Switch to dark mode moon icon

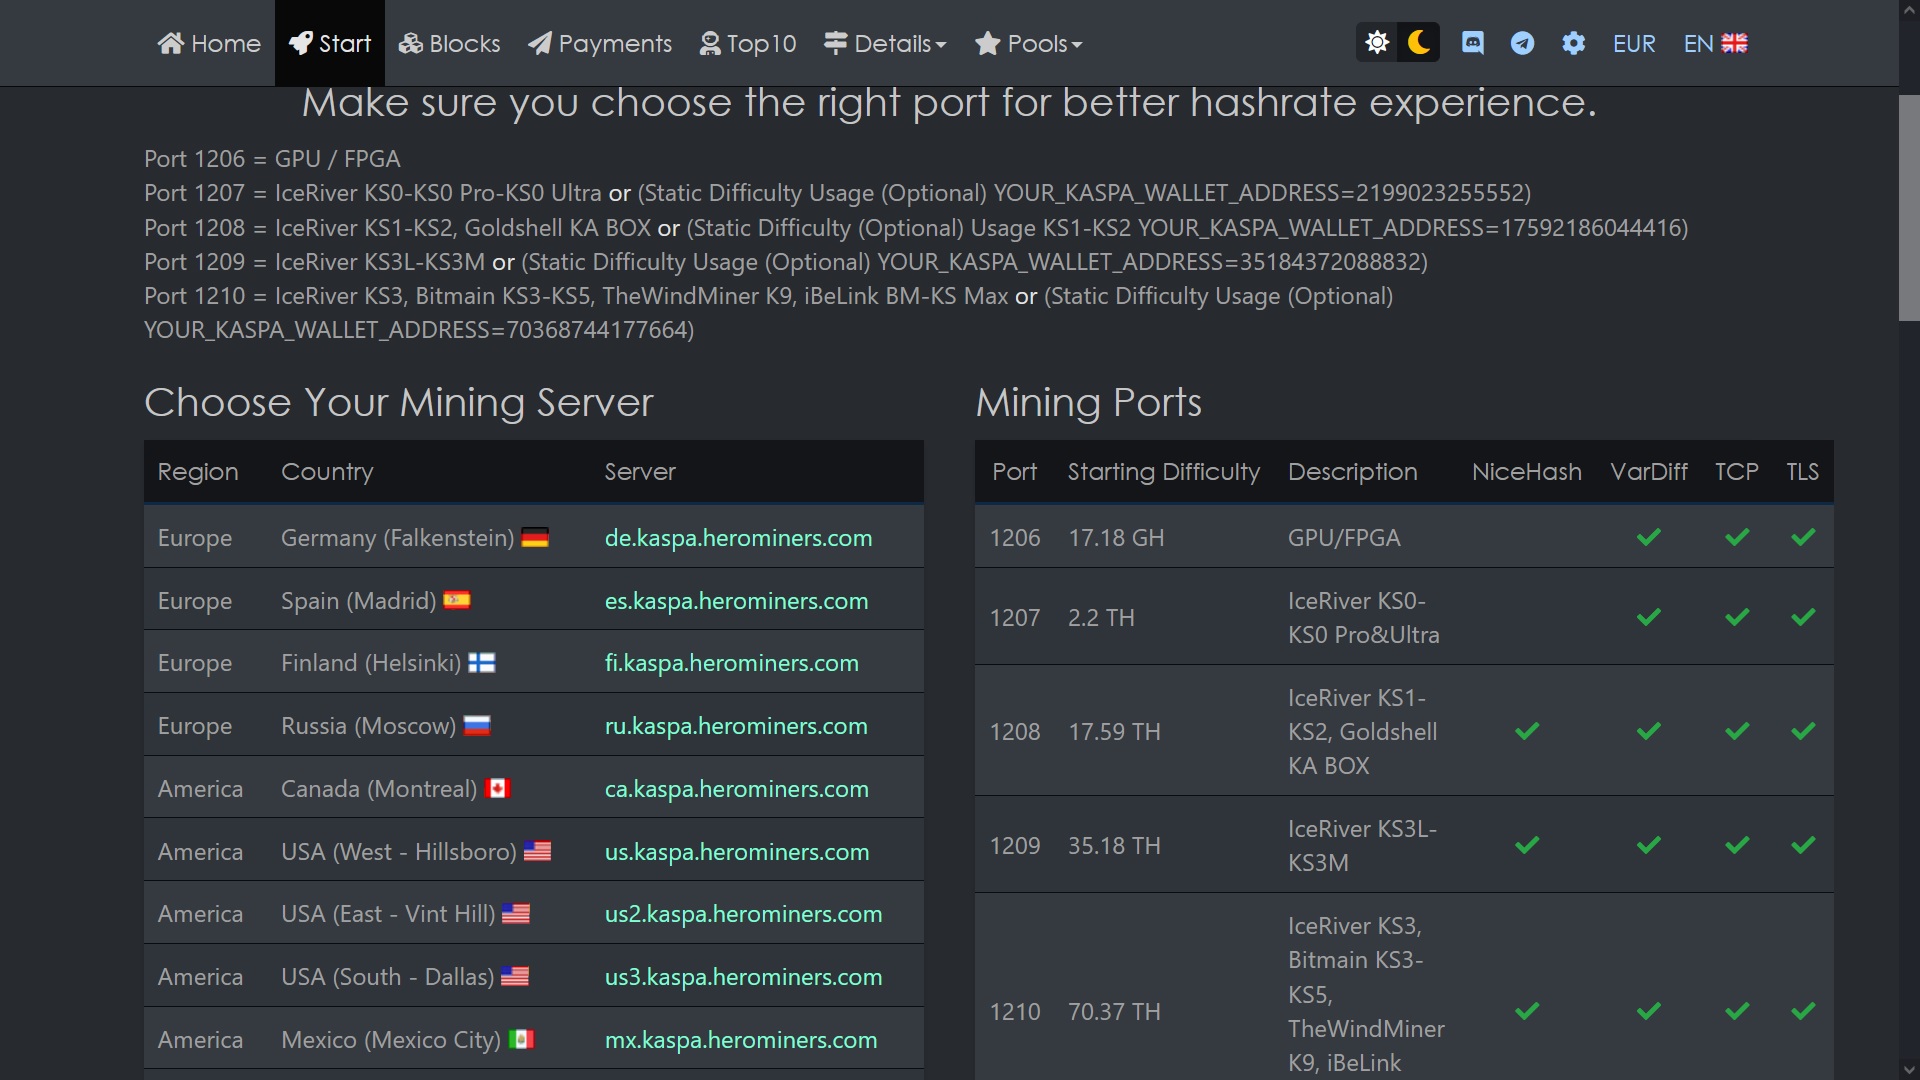(1418, 43)
